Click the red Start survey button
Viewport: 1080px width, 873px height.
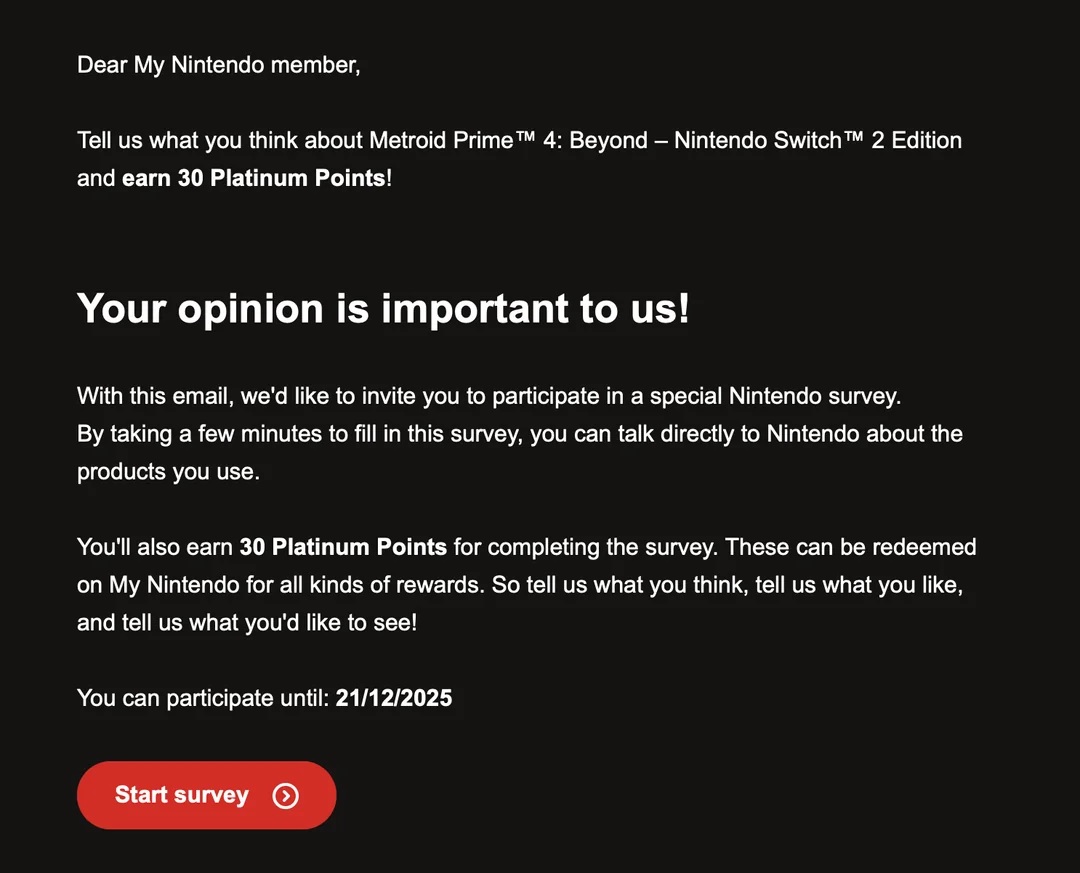(x=207, y=794)
